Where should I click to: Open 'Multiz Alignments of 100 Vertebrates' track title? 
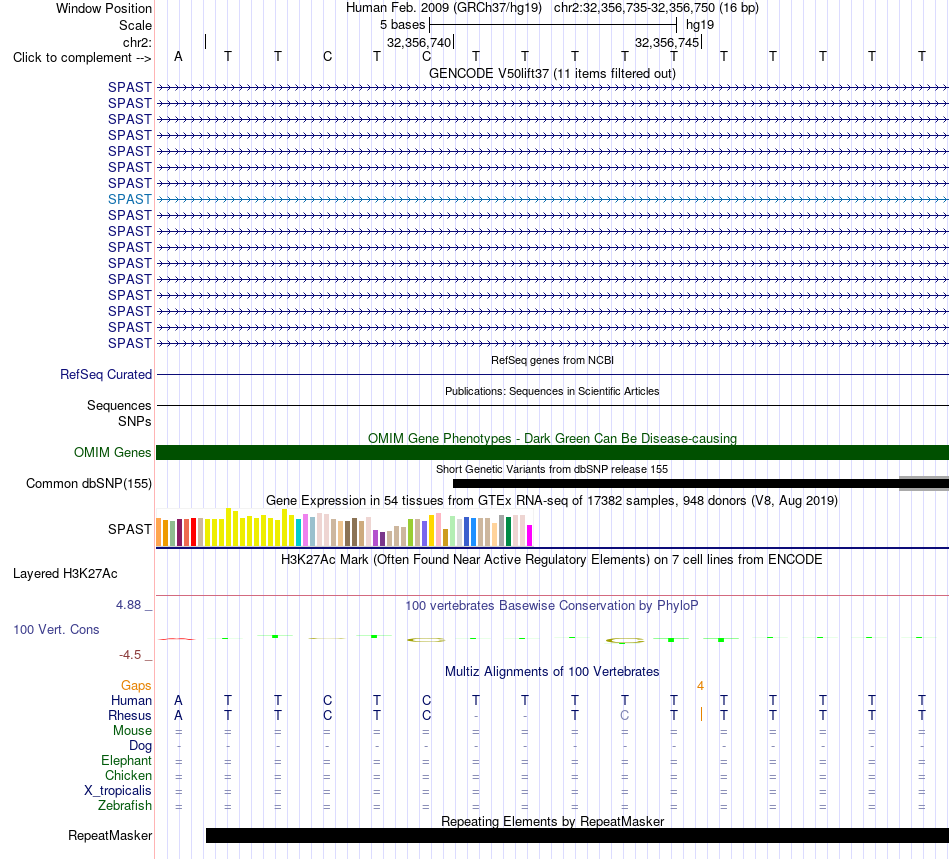click(x=552, y=671)
